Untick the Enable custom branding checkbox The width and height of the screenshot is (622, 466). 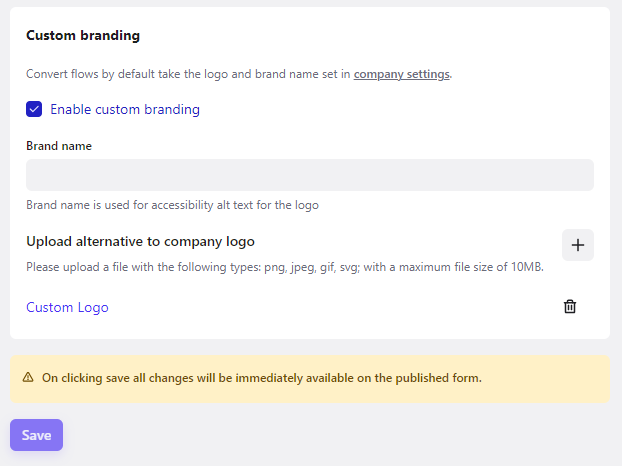pyautogui.click(x=34, y=109)
